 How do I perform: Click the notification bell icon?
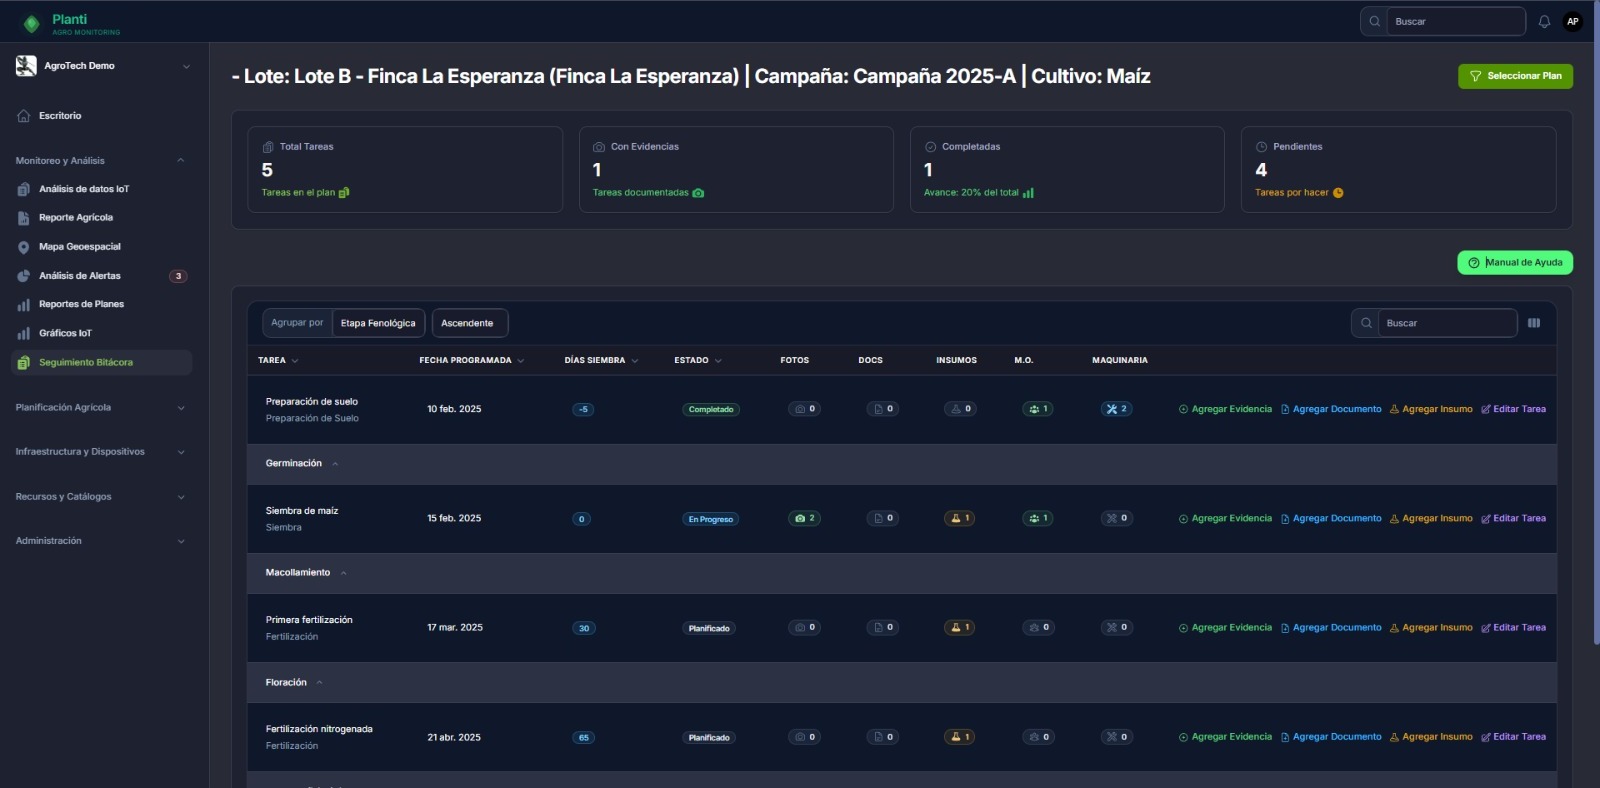[x=1544, y=21]
